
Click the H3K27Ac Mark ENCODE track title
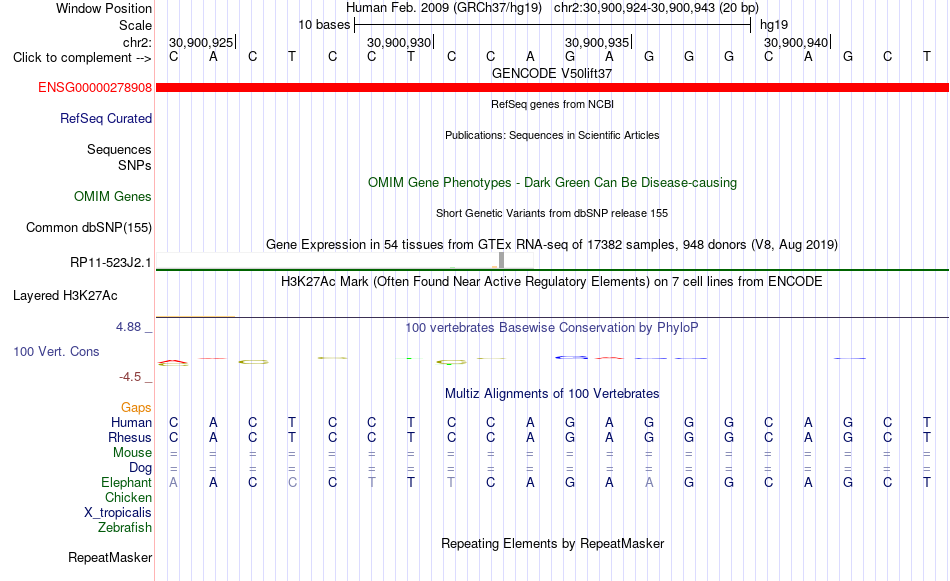tap(552, 282)
